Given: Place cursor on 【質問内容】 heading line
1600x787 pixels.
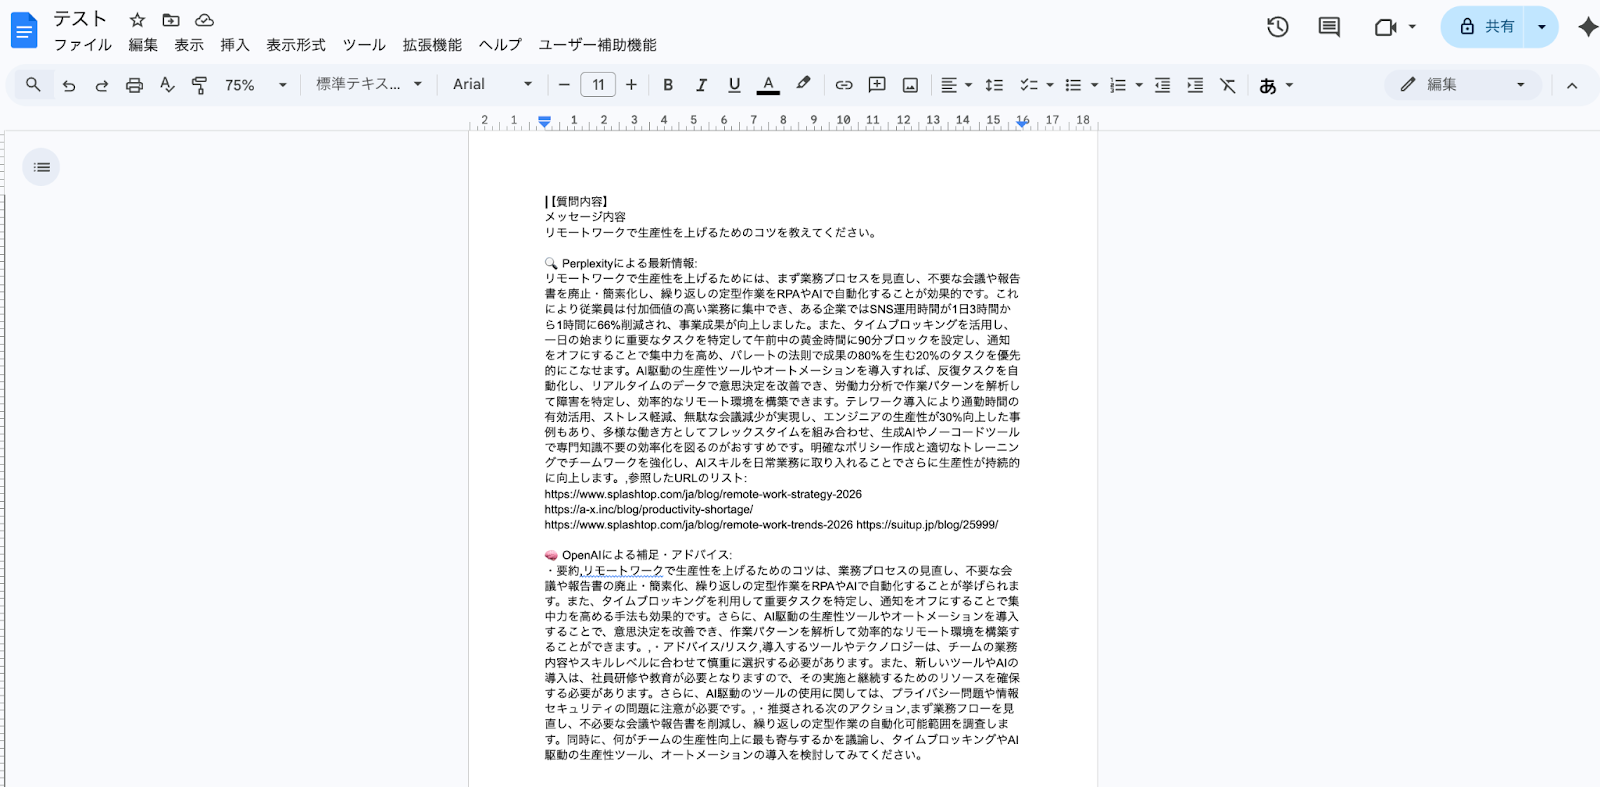Looking at the screenshot, I should [x=577, y=202].
